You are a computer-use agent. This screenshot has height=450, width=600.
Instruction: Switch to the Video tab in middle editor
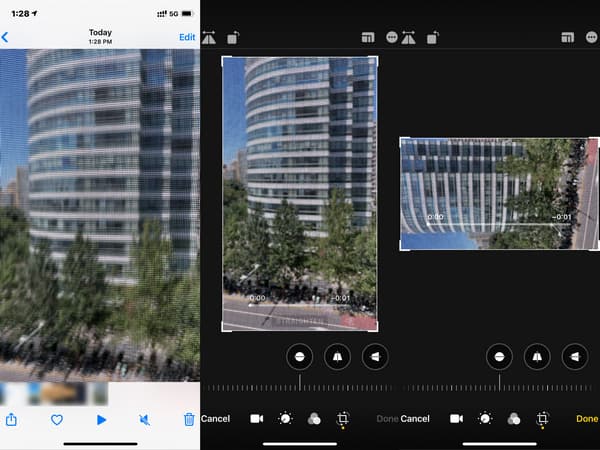pyautogui.click(x=257, y=419)
